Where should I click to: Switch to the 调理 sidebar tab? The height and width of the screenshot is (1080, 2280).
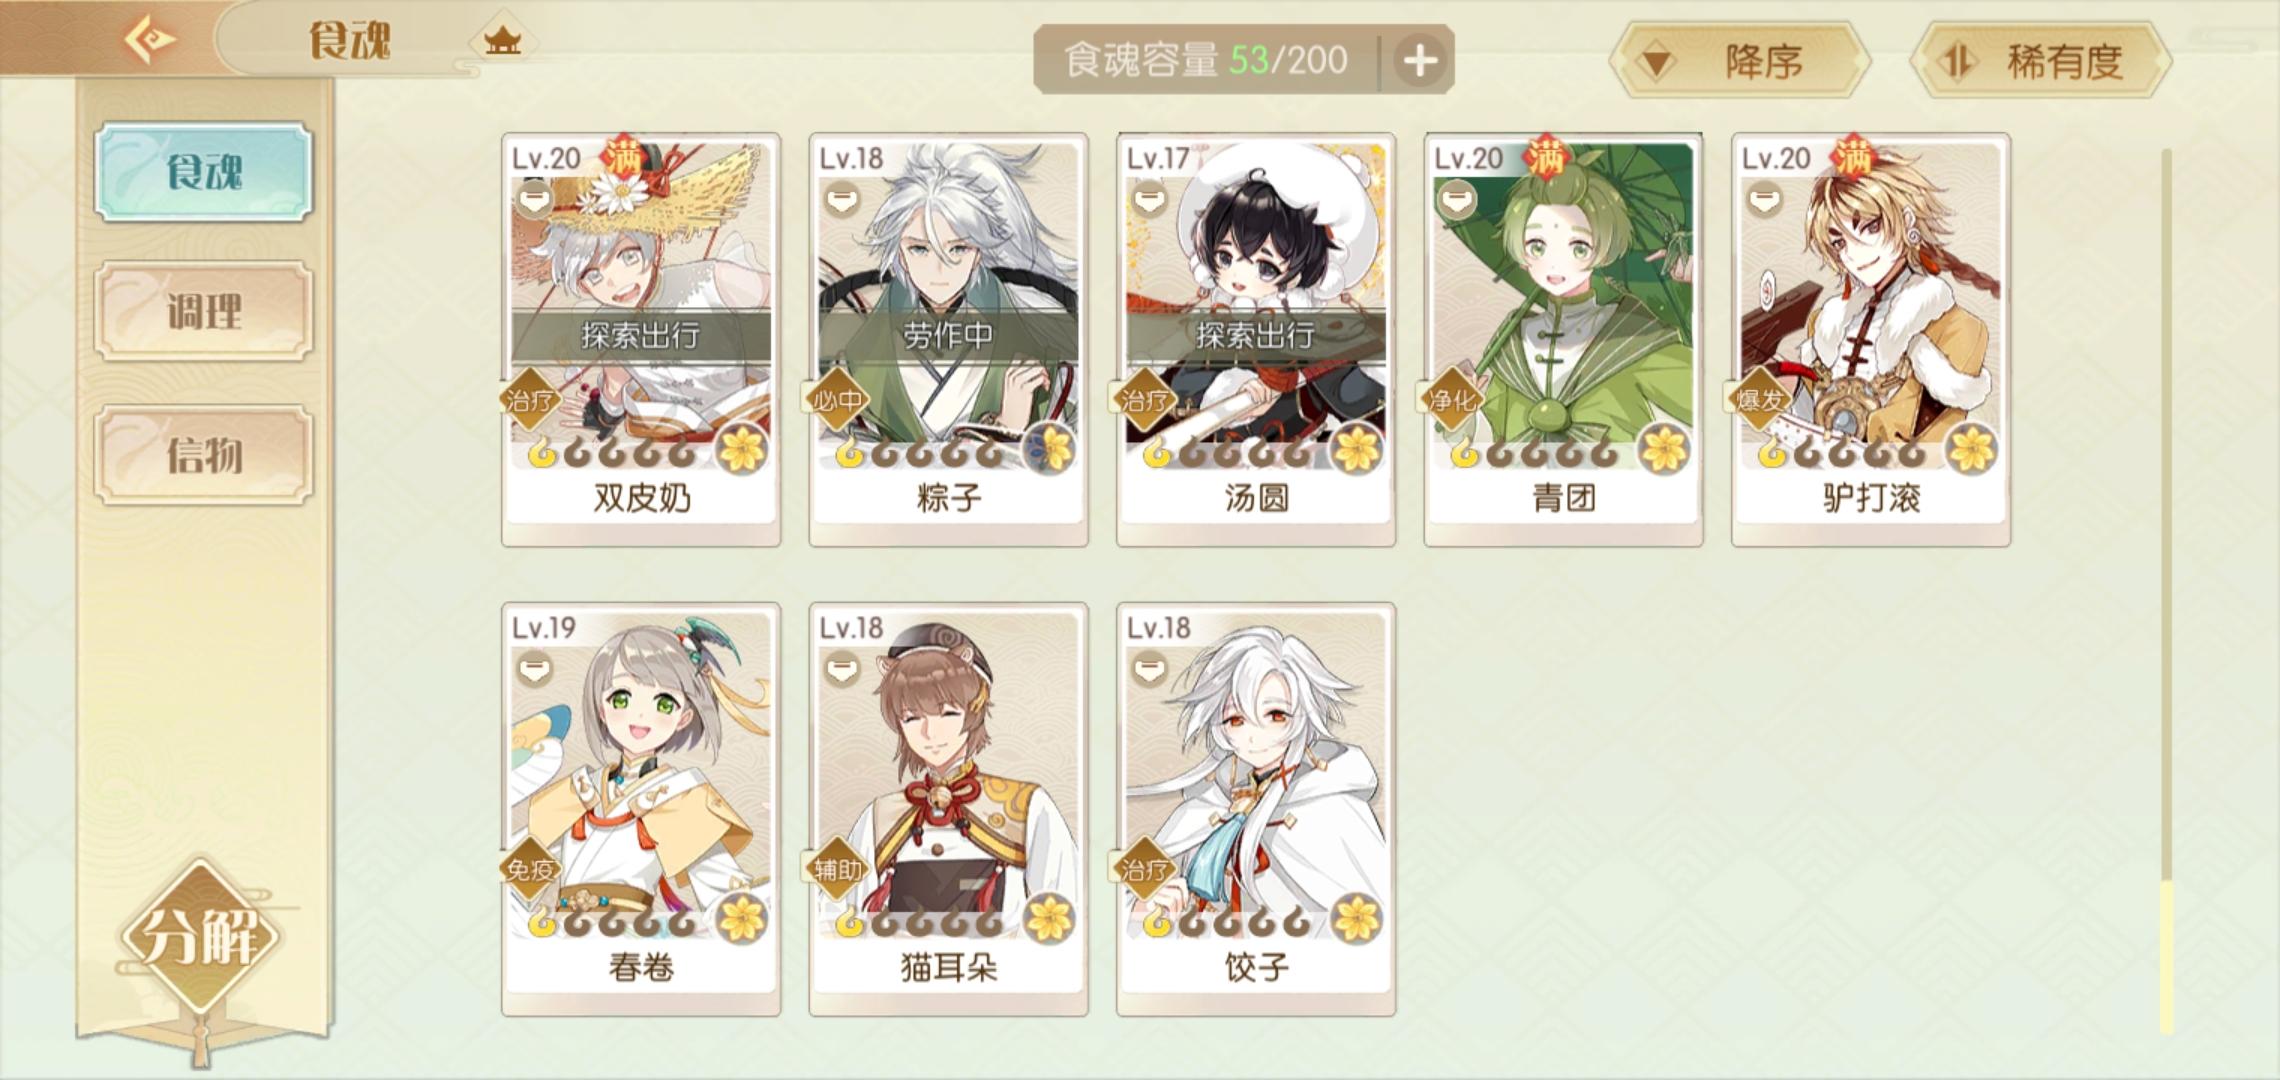point(204,312)
